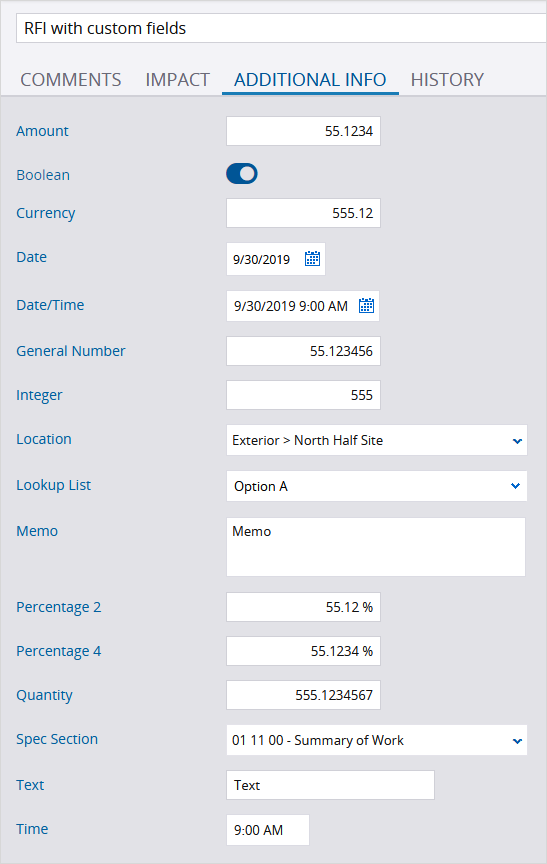Expand the Location dropdown
This screenshot has height=864, width=547.
[x=517, y=440]
